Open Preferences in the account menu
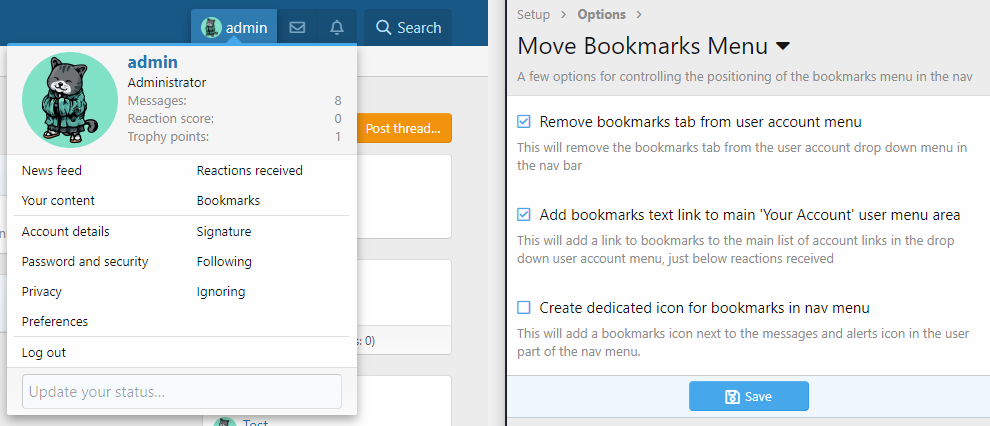The image size is (990, 426). coord(55,322)
